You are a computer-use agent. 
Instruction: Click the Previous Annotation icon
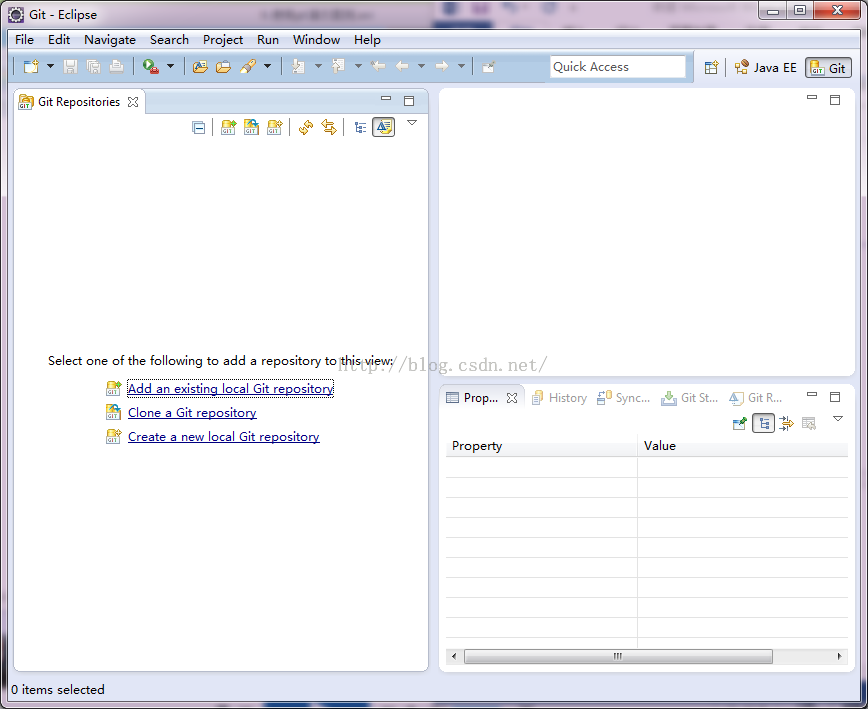coord(338,67)
